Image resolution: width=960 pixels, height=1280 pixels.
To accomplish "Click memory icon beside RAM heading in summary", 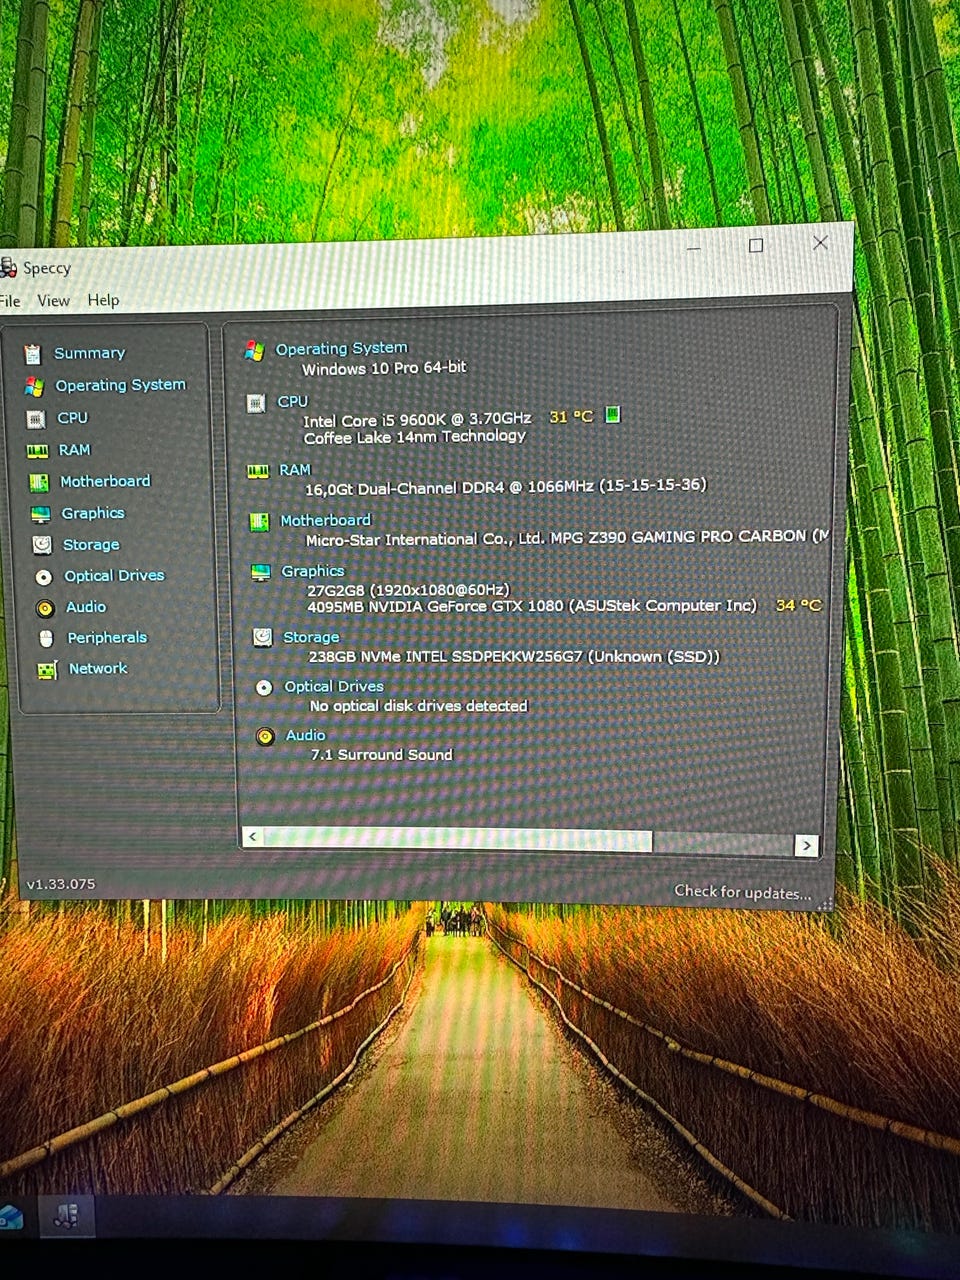I will pos(258,471).
